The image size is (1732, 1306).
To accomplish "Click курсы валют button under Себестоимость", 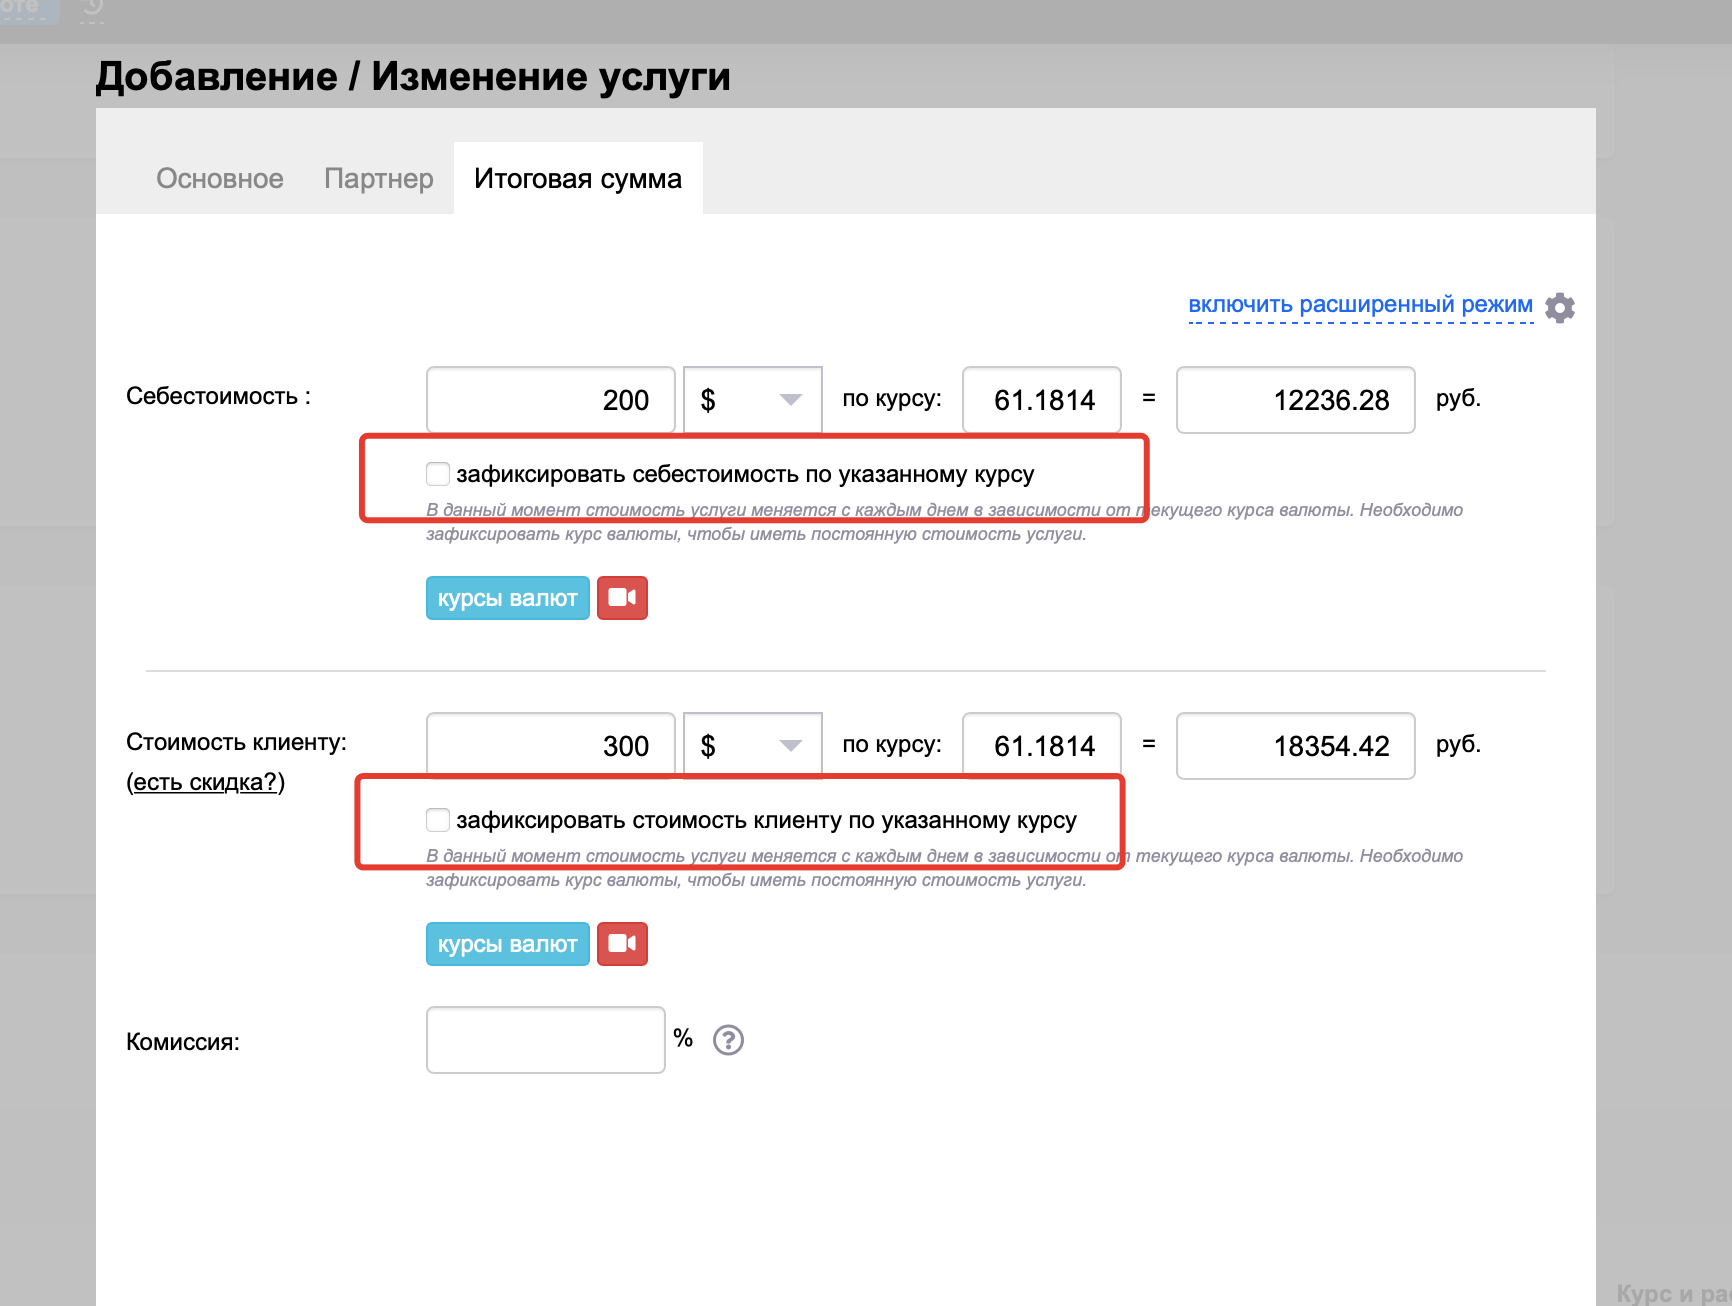I will click(x=508, y=598).
